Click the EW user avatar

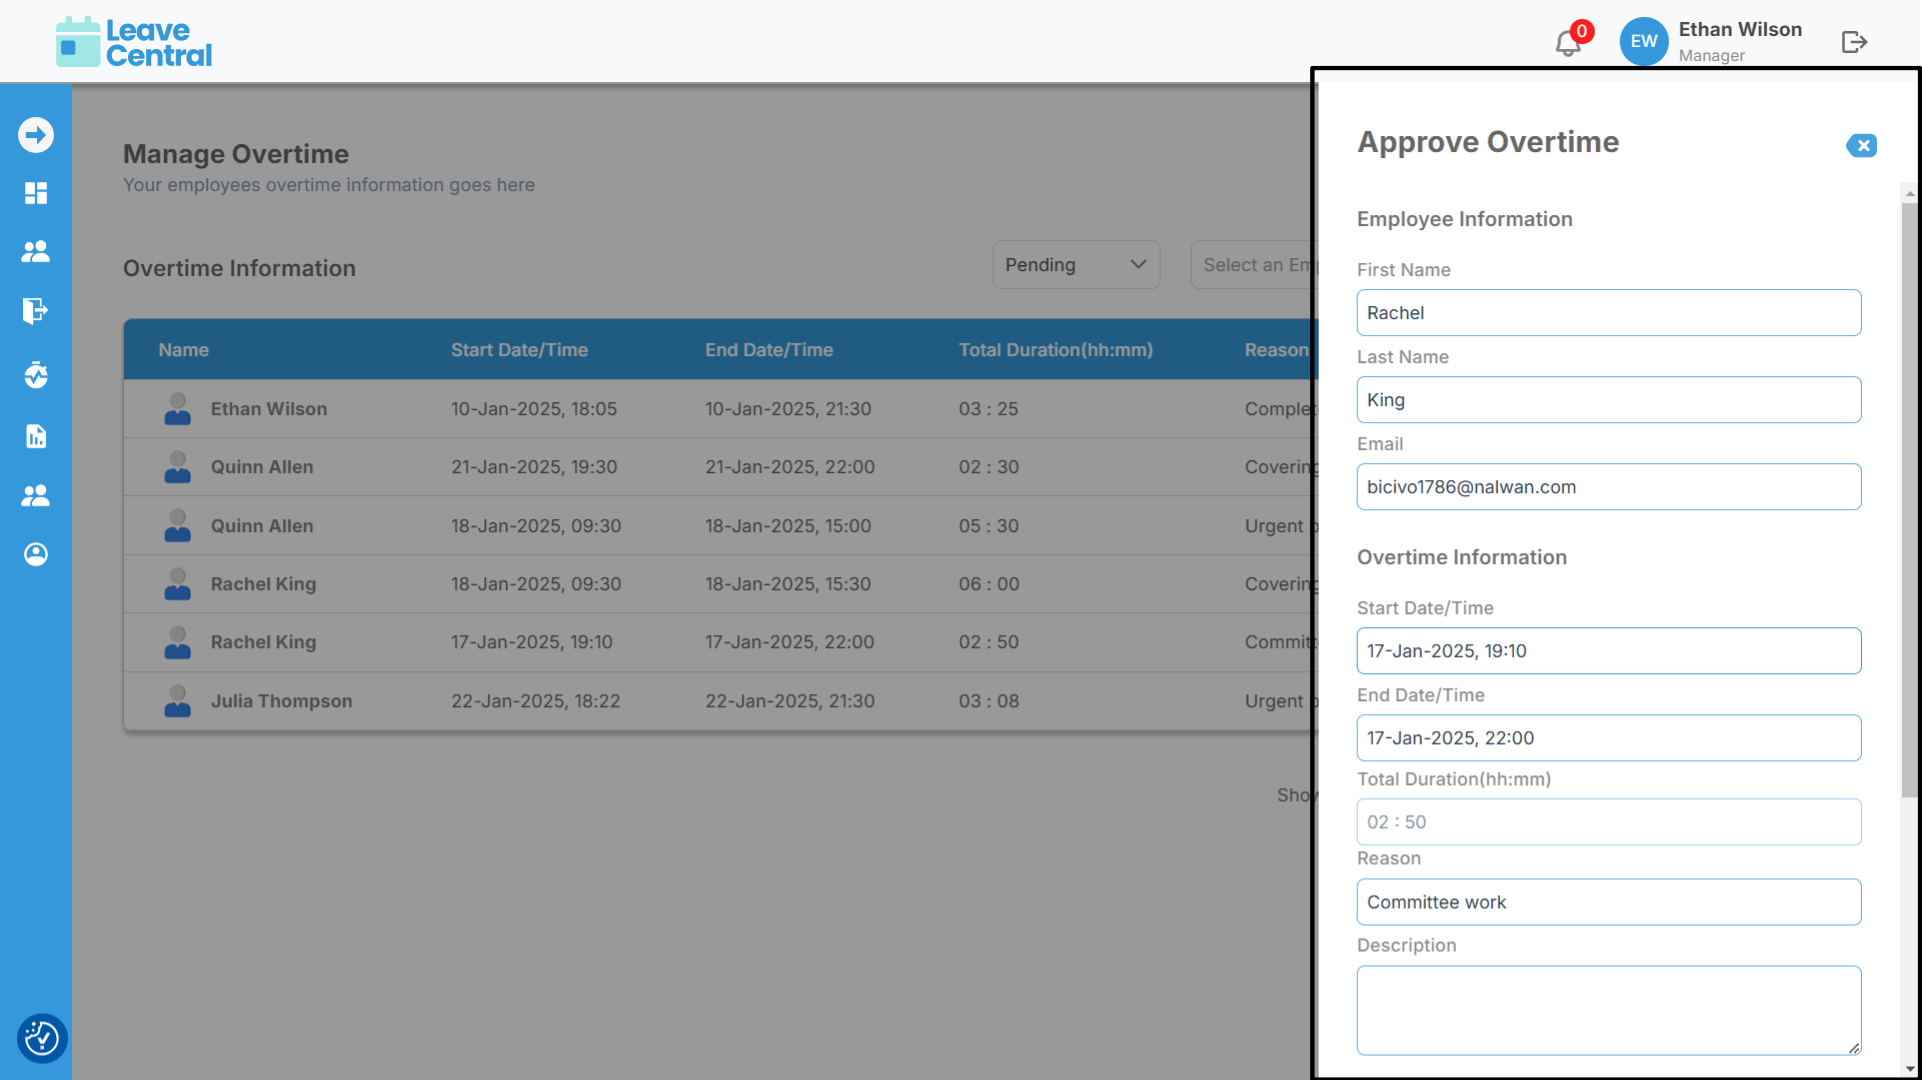click(x=1643, y=42)
